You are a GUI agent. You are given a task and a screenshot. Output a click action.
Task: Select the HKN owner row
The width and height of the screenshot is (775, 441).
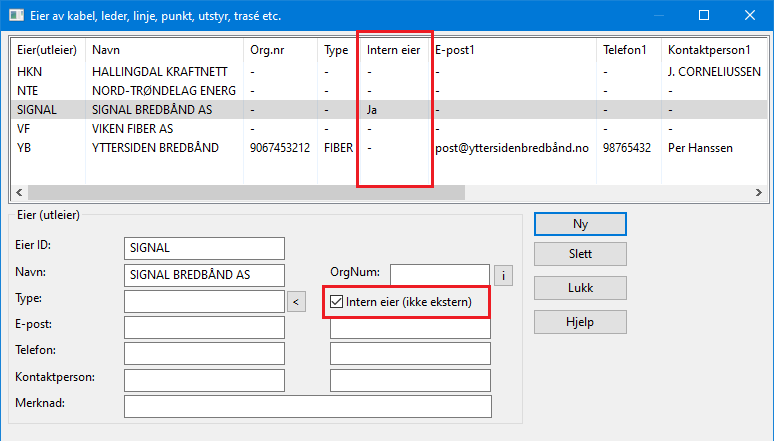click(389, 72)
